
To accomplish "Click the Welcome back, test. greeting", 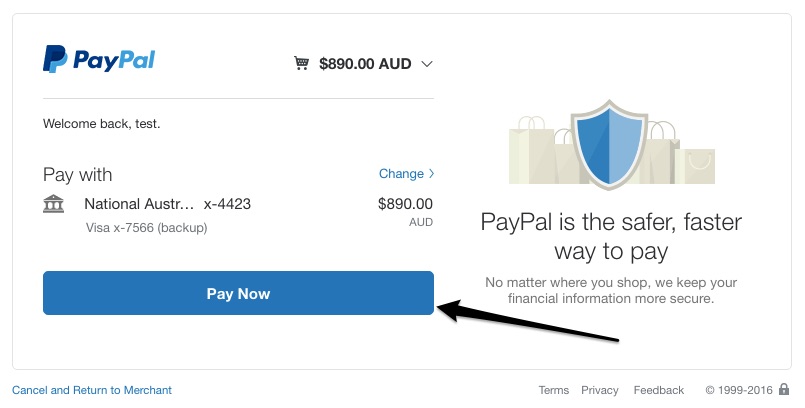I will (102, 124).
